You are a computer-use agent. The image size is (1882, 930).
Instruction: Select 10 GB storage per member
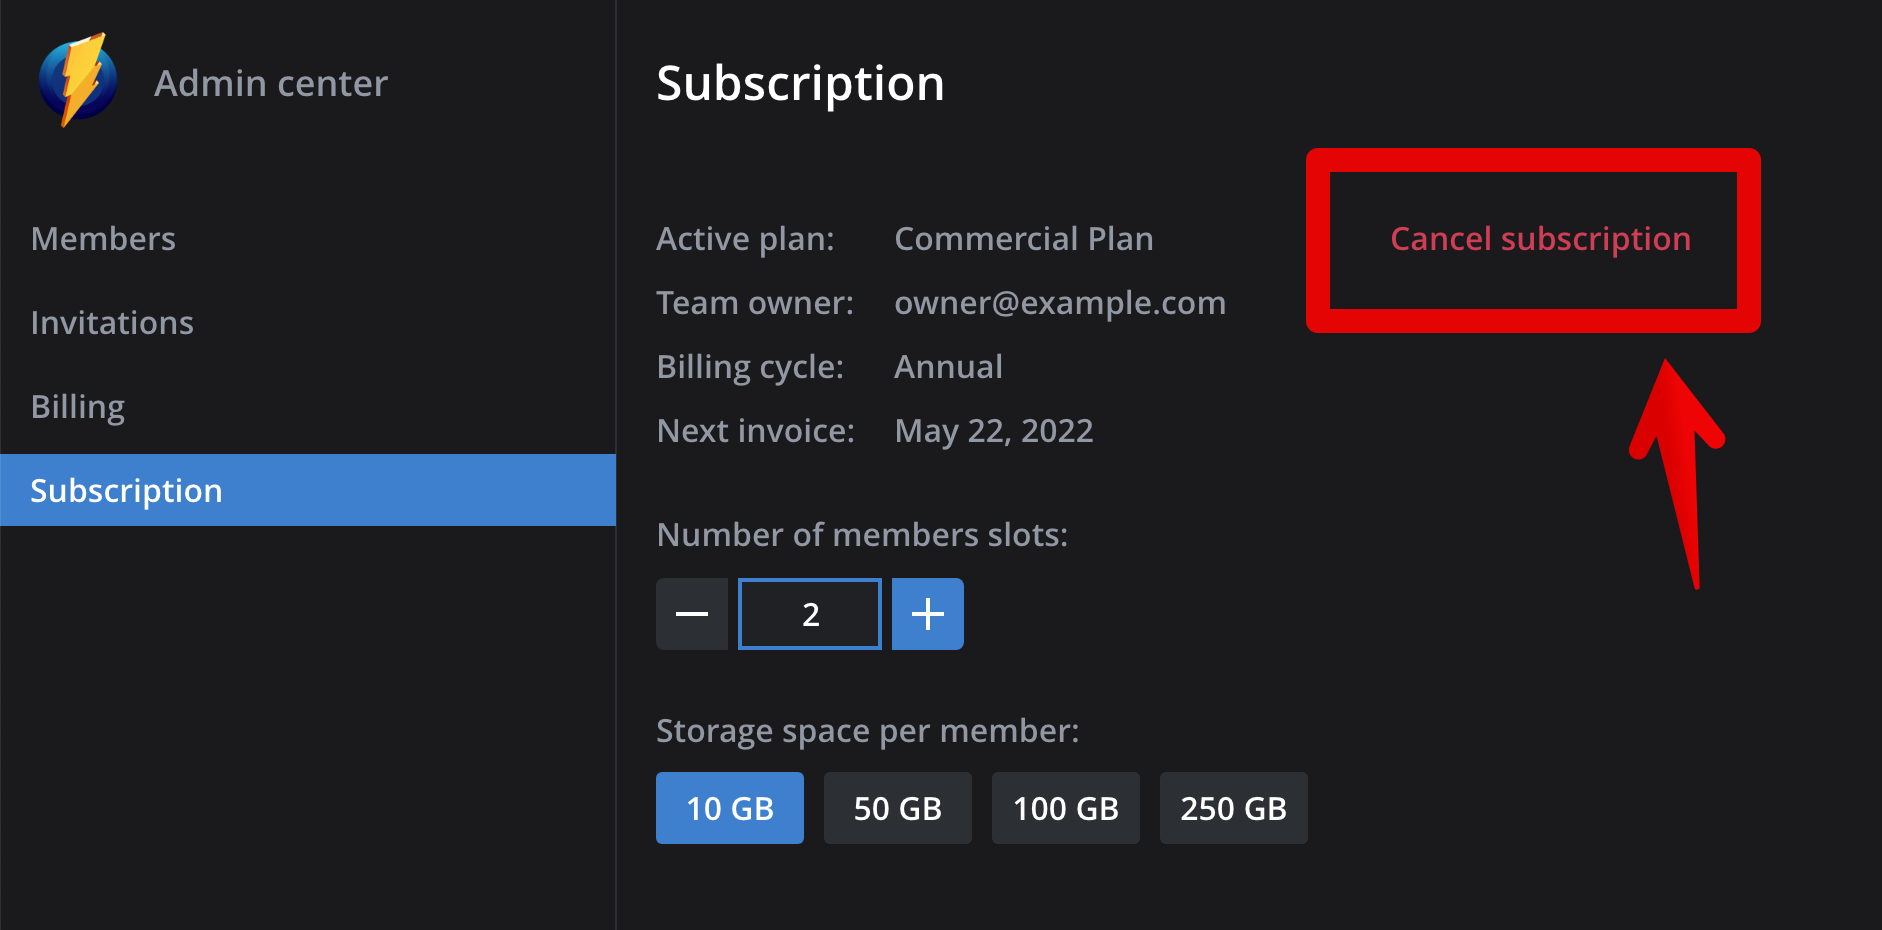[730, 808]
